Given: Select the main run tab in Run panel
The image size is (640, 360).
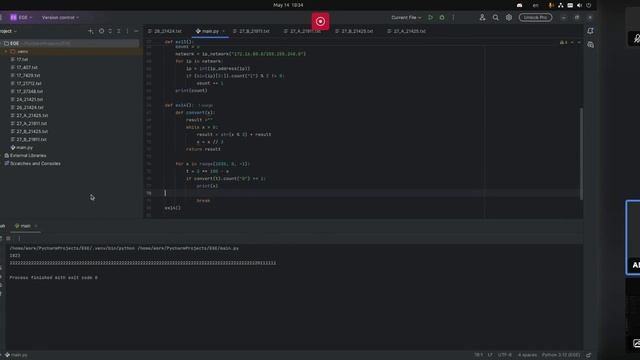Looking at the screenshot, I should click(x=25, y=226).
